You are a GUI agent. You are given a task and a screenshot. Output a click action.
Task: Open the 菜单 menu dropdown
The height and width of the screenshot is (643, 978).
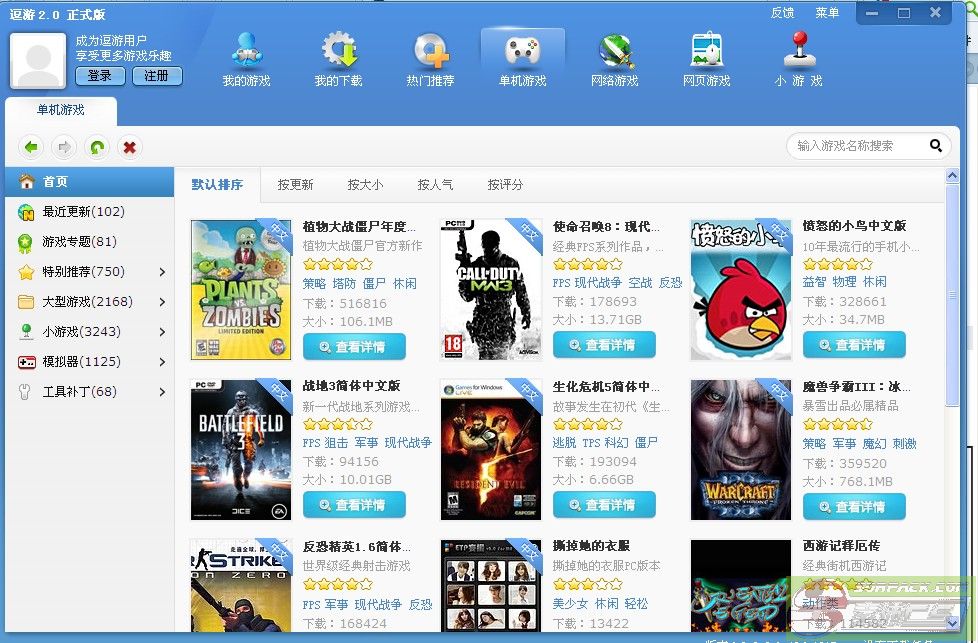(x=827, y=13)
